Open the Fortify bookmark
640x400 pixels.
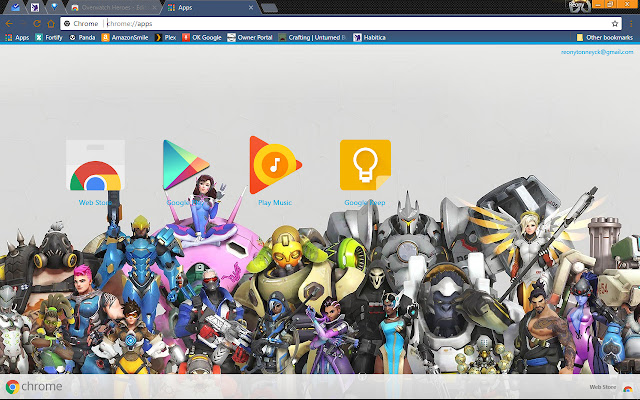coord(49,38)
